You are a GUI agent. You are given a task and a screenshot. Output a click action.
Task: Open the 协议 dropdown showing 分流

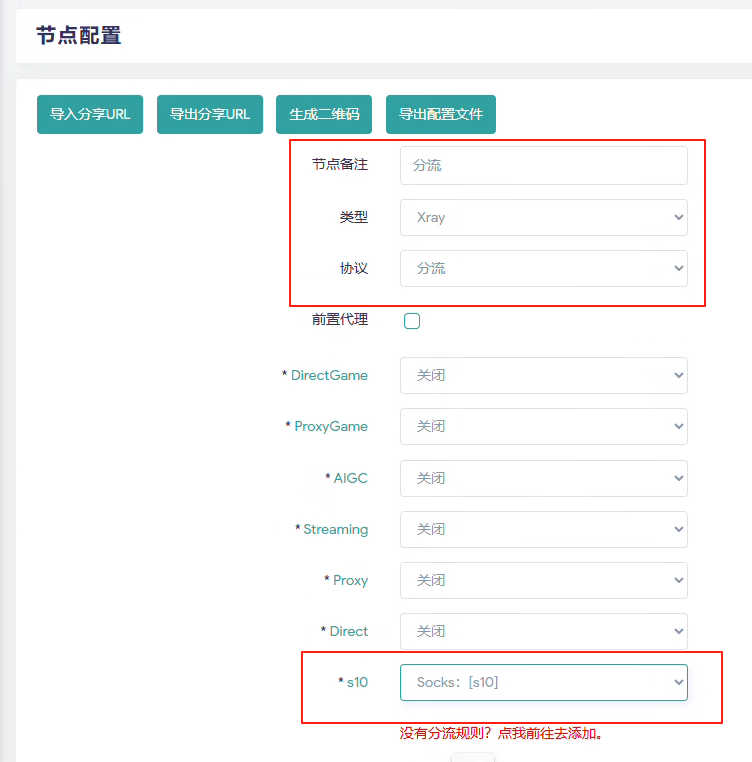(x=543, y=268)
